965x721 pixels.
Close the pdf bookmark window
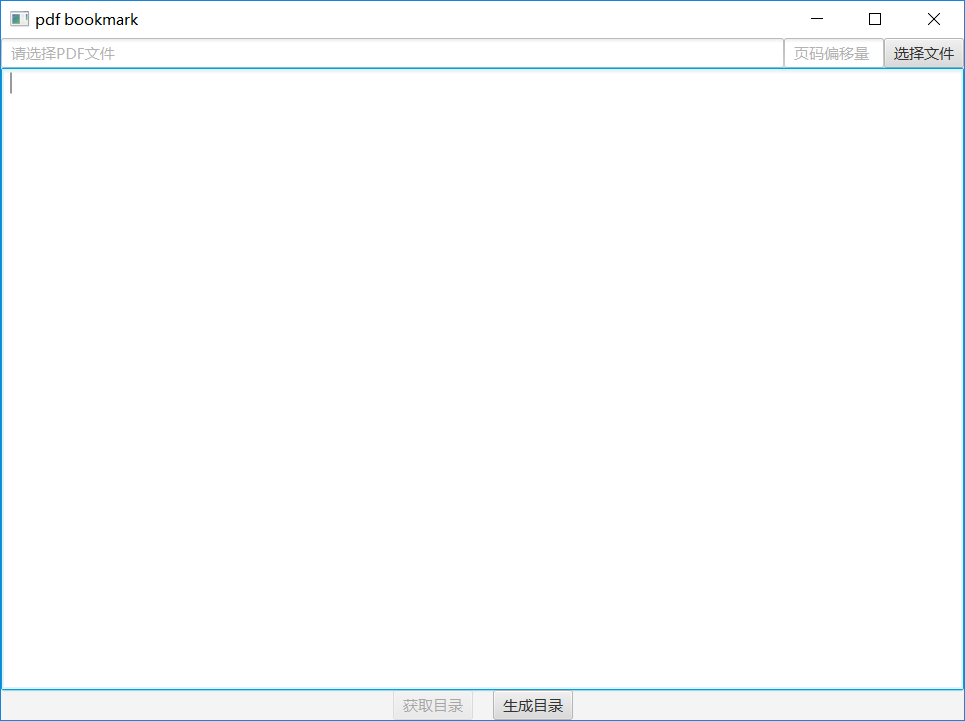click(934, 19)
